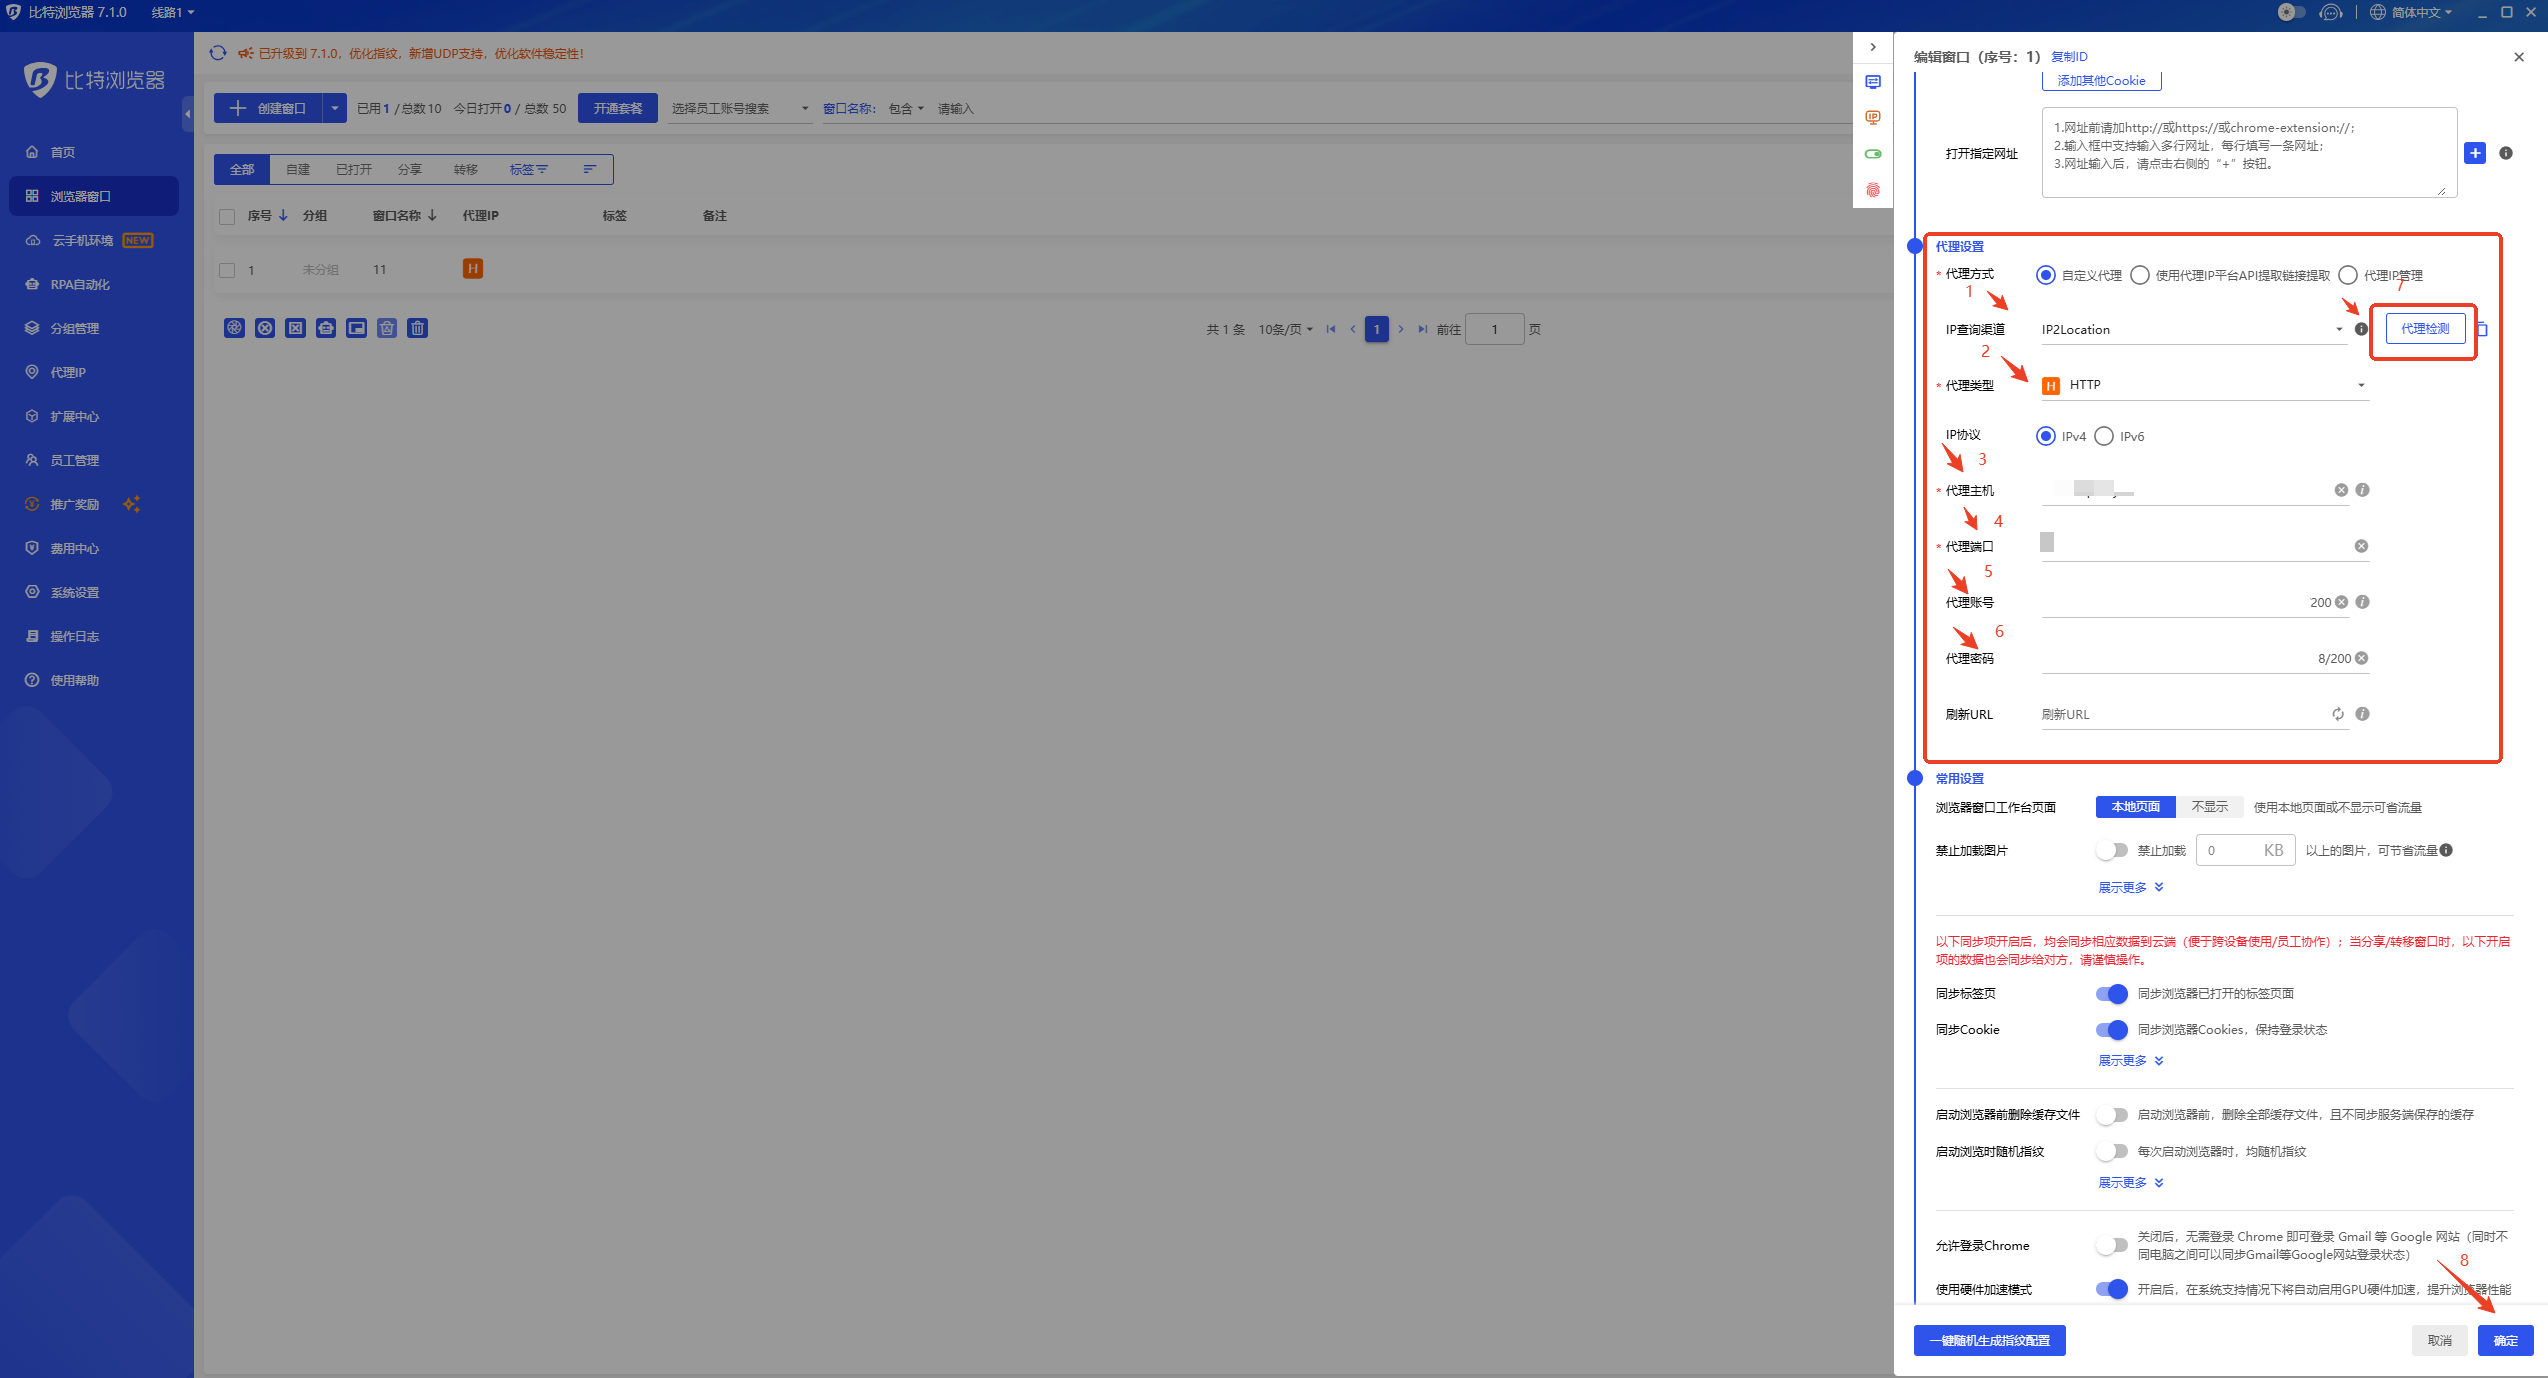Clear the 代理主机 field with its X icon
Viewport: 2548px width, 1378px height.
tap(2341, 490)
